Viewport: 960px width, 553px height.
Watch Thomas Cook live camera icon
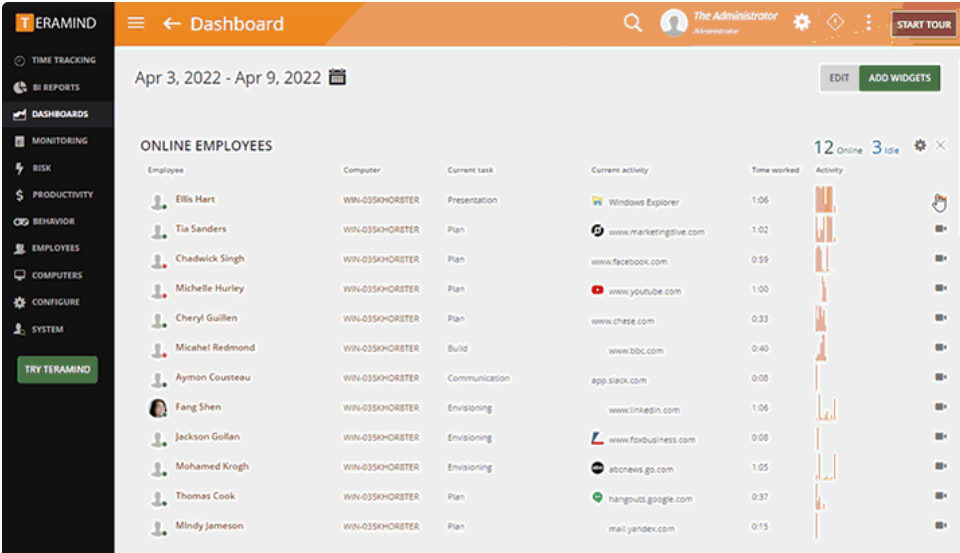tap(940, 495)
